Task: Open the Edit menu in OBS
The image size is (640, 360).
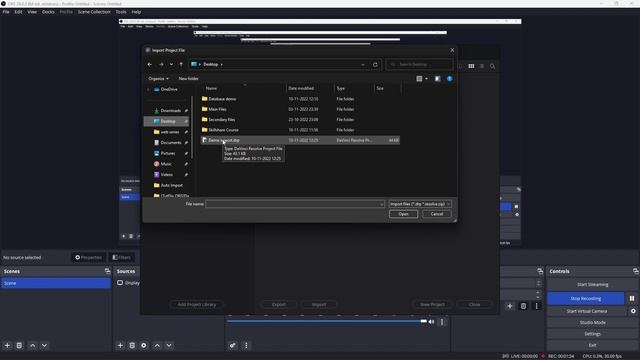Action: point(18,12)
